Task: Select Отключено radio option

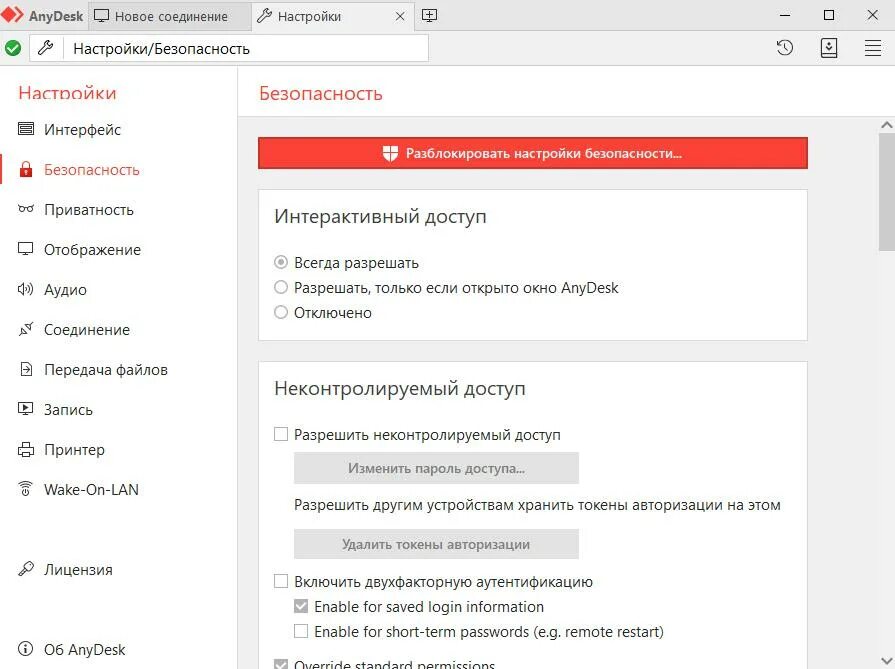Action: click(281, 312)
